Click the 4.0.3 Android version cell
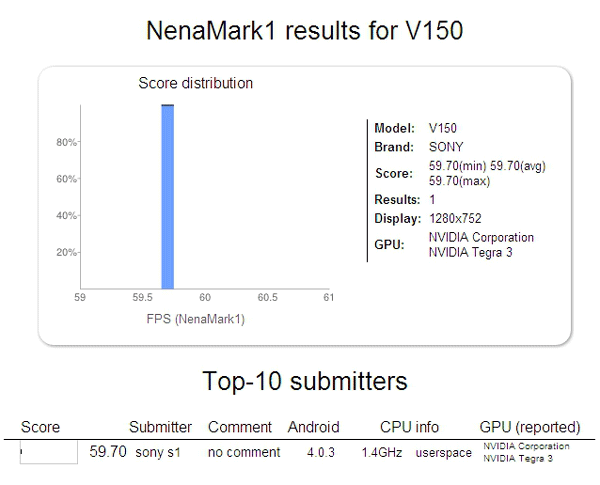Viewport: 600px width, 485px height. click(321, 452)
